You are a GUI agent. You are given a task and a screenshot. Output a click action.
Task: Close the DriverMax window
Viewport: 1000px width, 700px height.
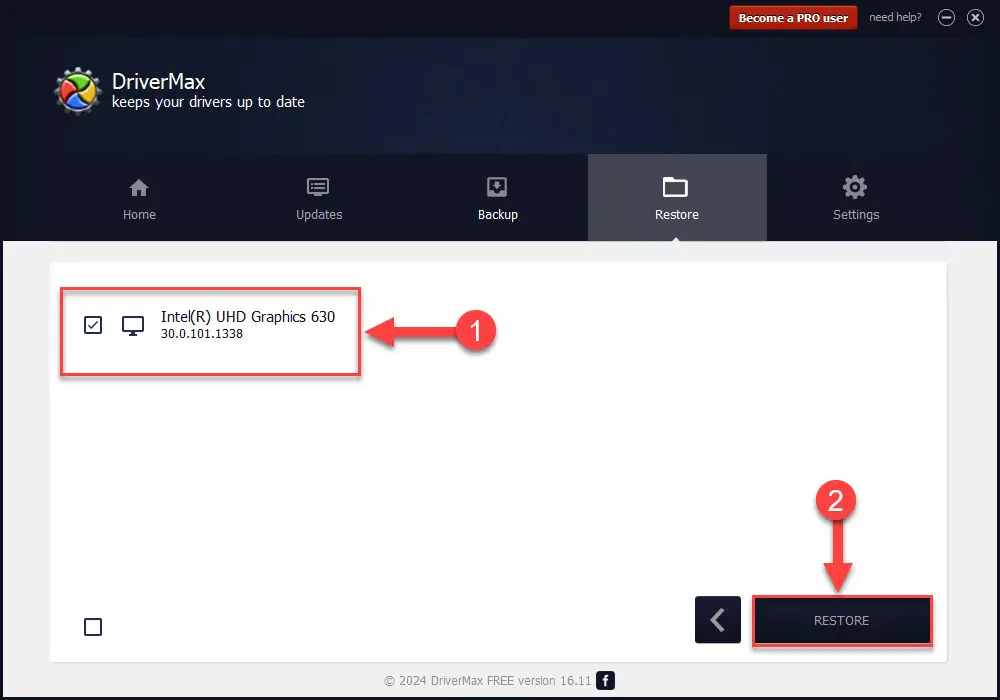pos(975,18)
